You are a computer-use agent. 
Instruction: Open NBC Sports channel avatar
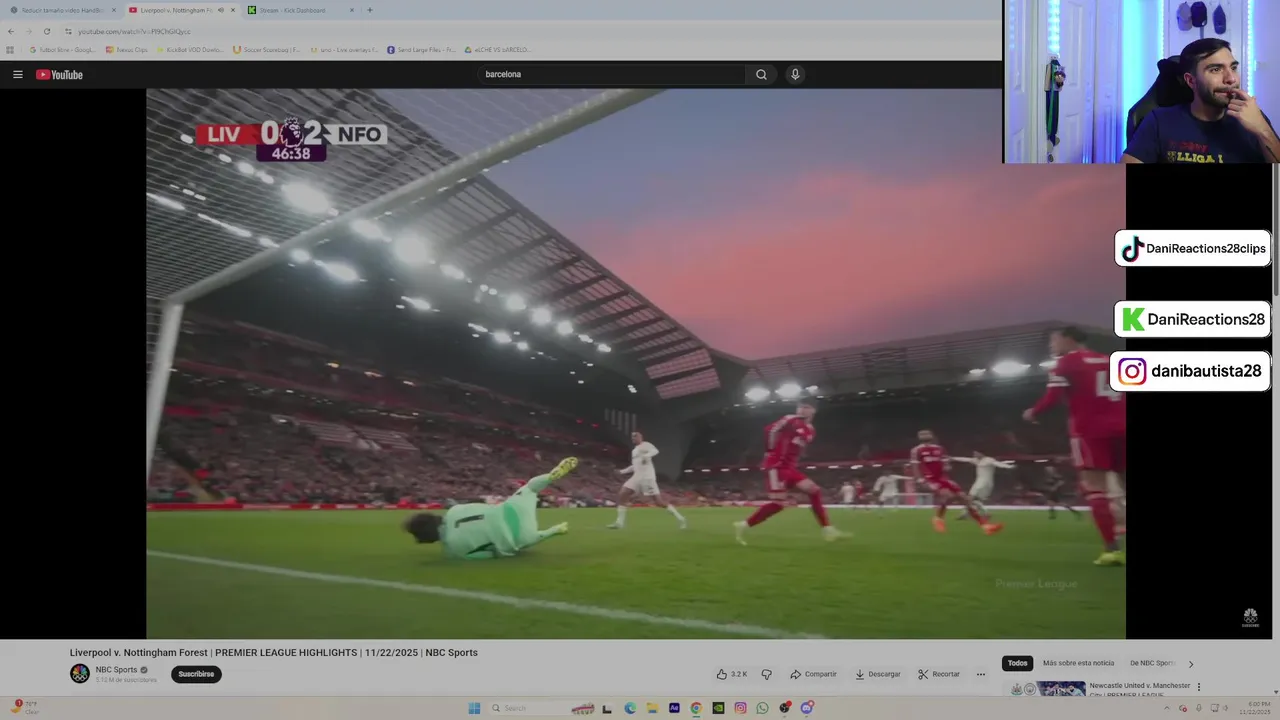[80, 674]
